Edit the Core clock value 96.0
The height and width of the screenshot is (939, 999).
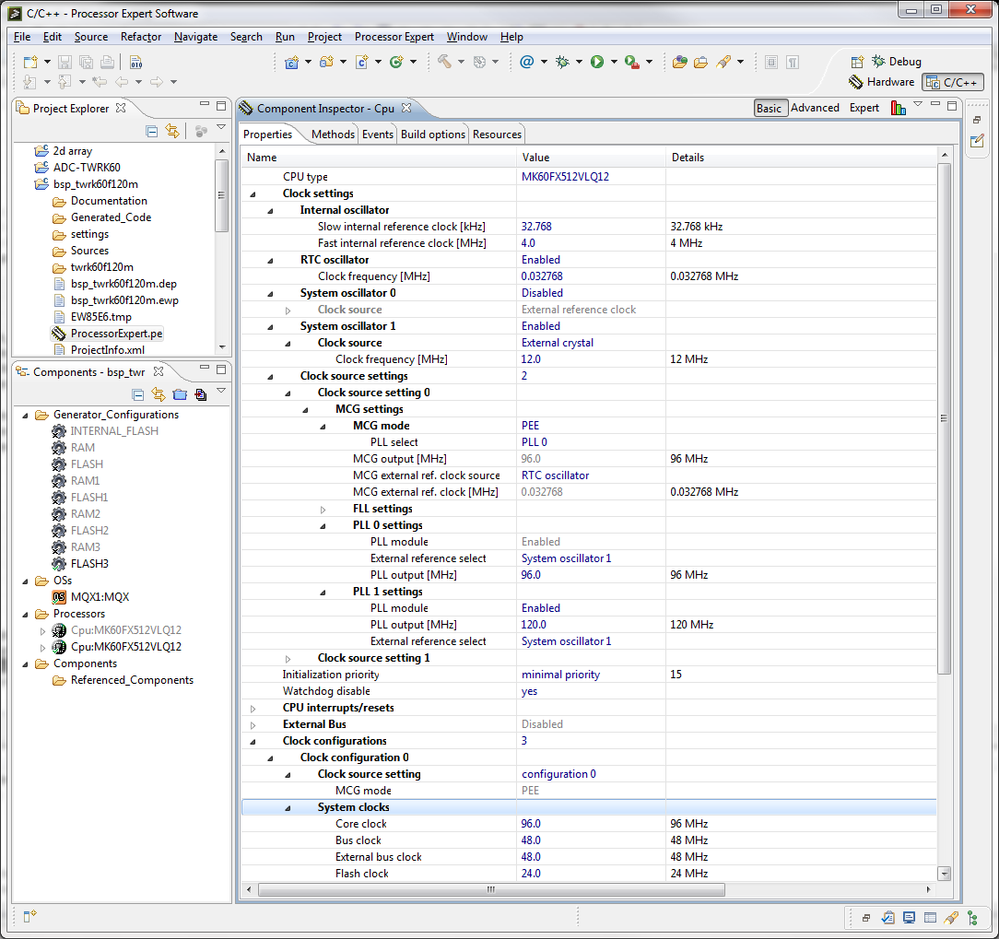click(x=530, y=824)
